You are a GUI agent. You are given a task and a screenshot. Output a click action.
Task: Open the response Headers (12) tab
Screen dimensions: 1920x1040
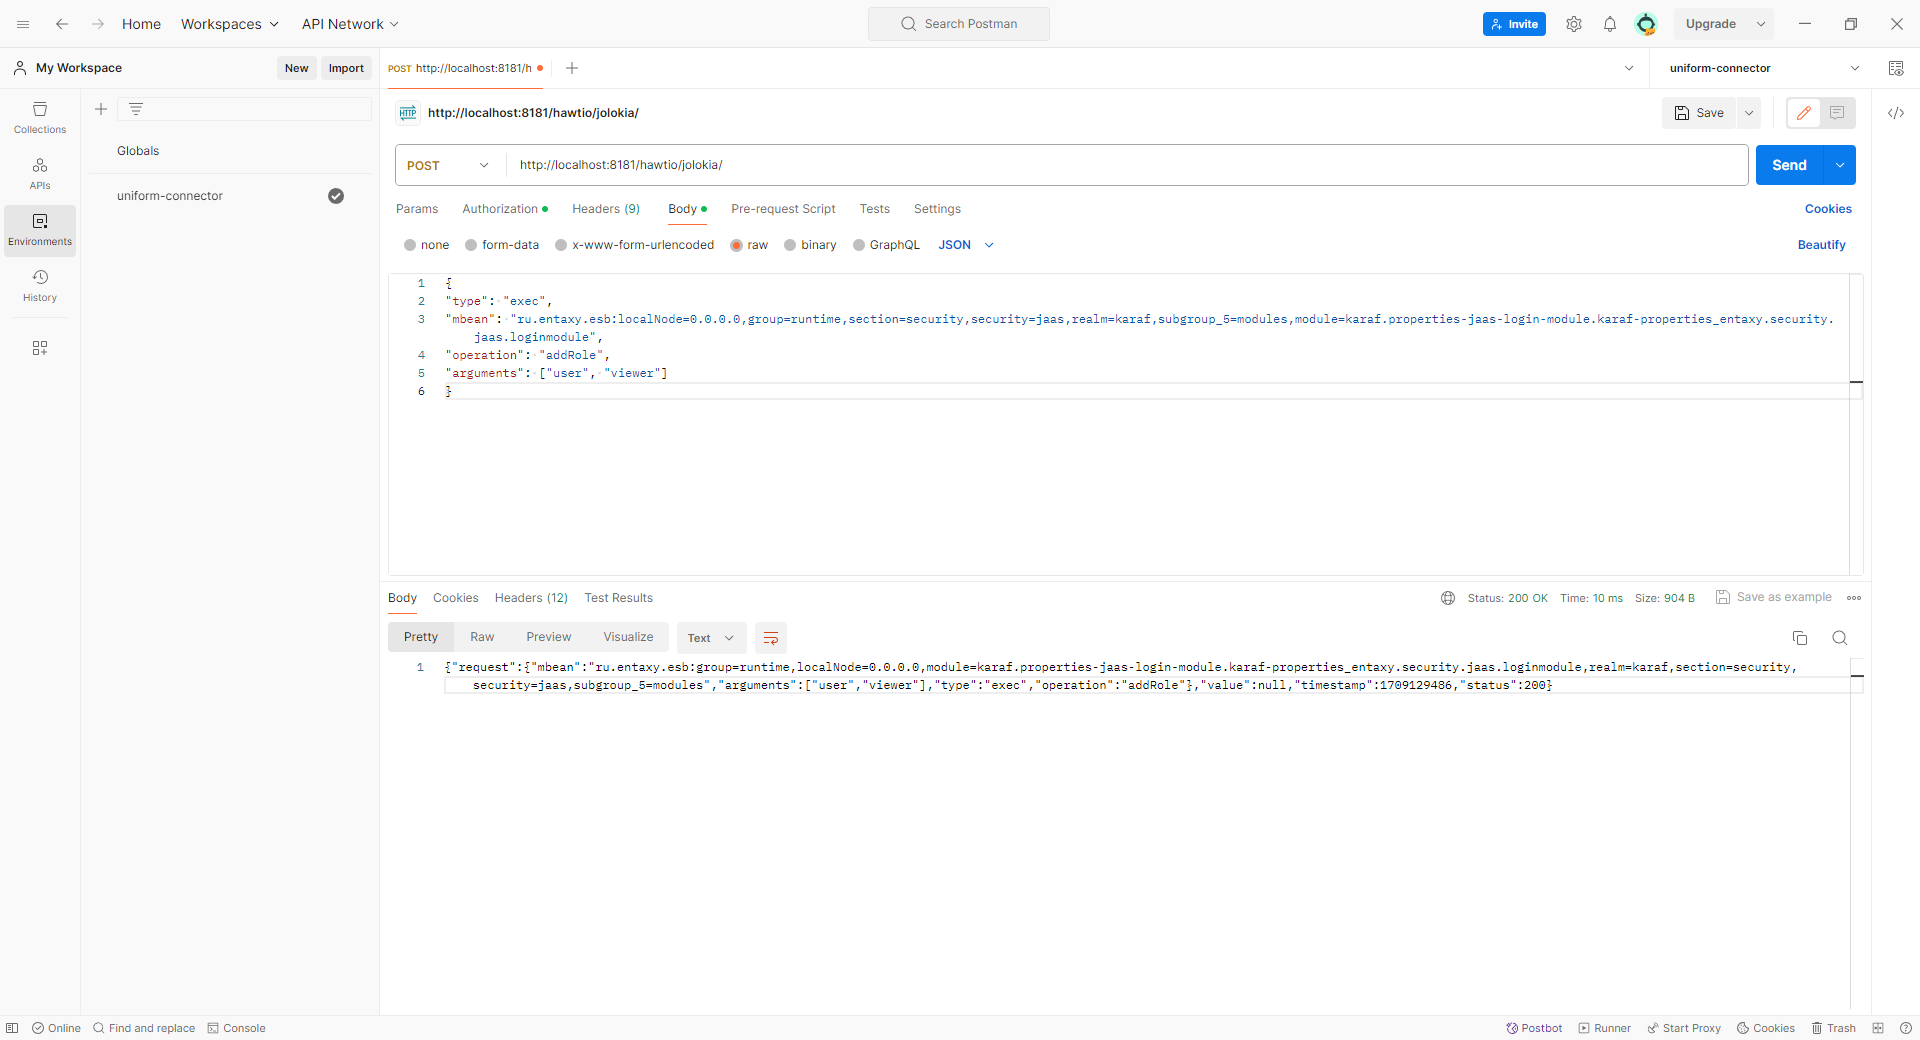531,598
